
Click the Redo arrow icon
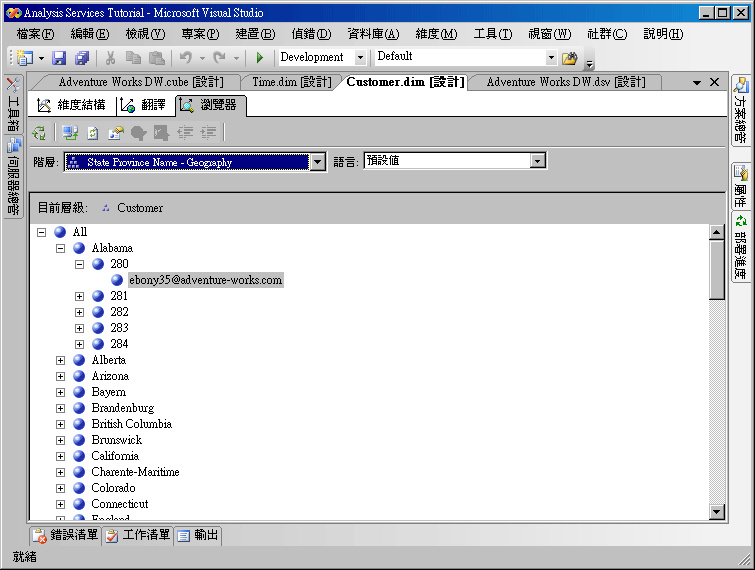pyautogui.click(x=219, y=58)
